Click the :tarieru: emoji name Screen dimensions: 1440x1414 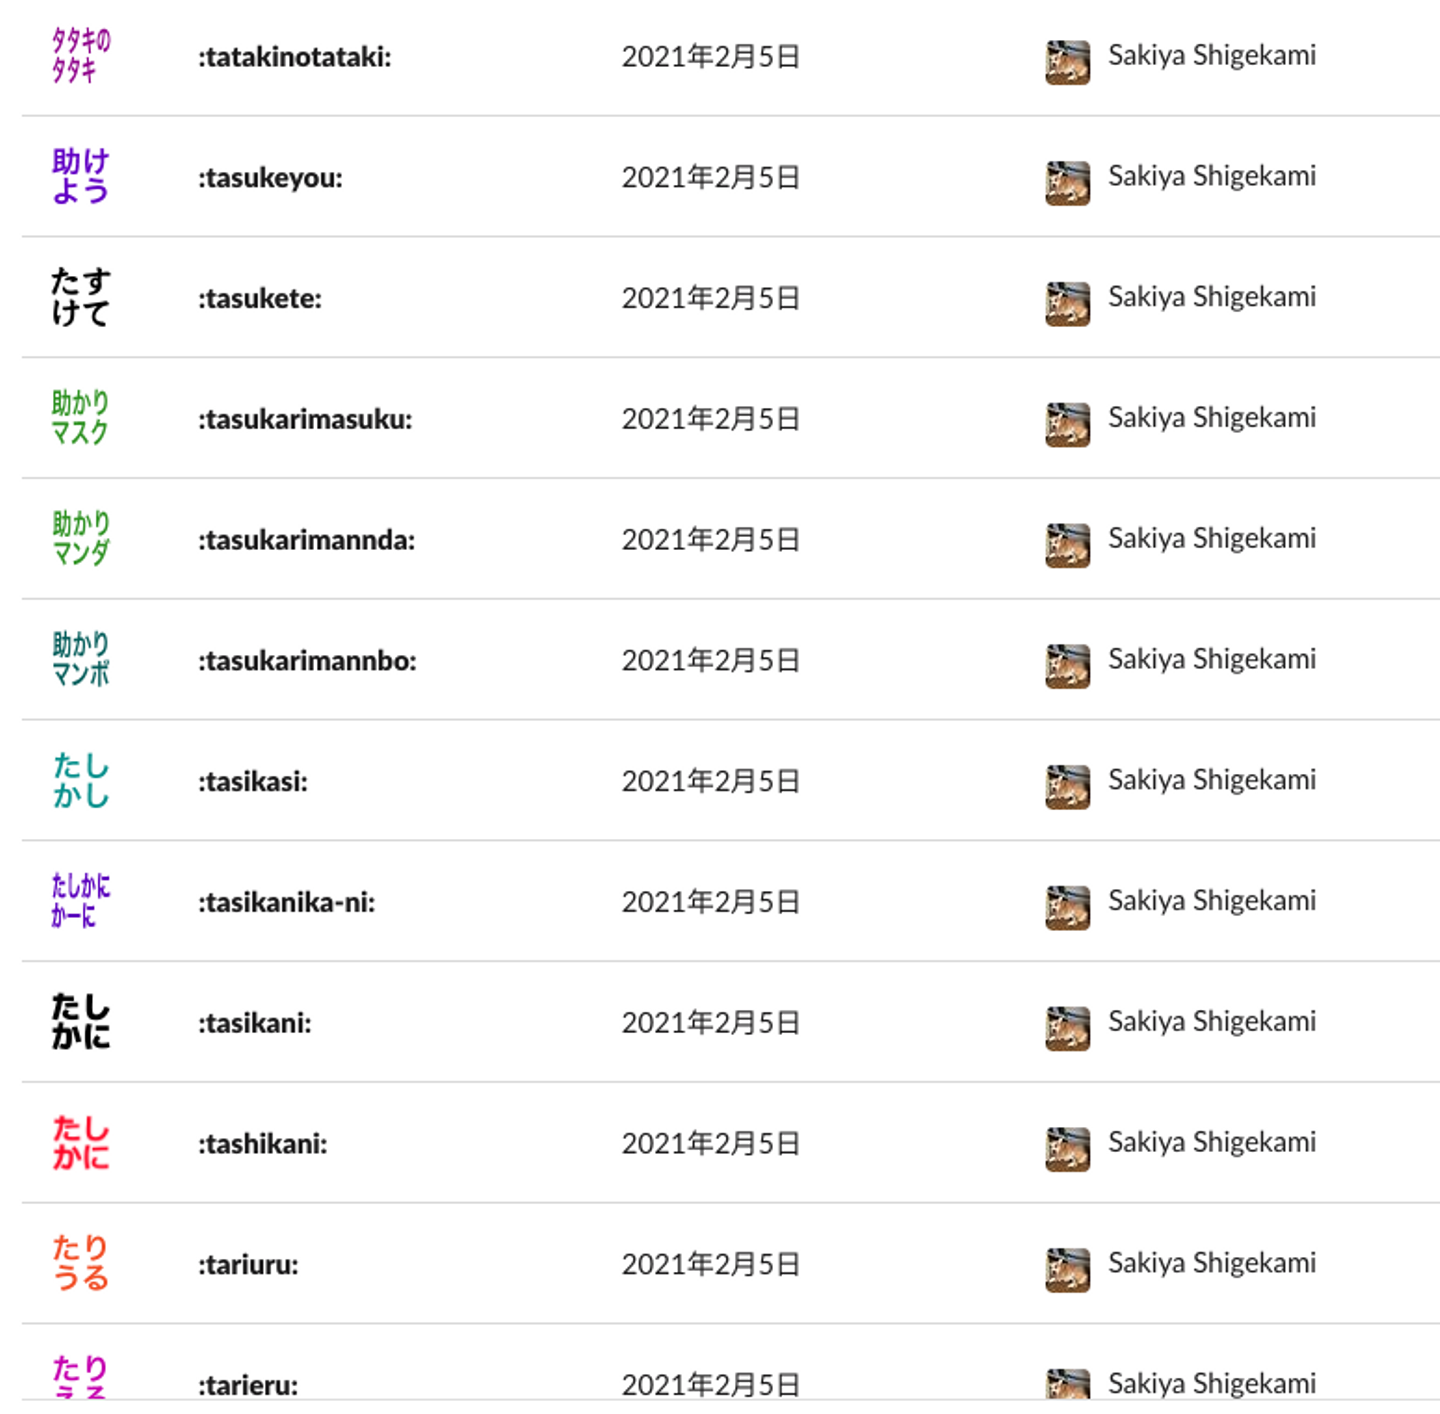pyautogui.click(x=248, y=1386)
